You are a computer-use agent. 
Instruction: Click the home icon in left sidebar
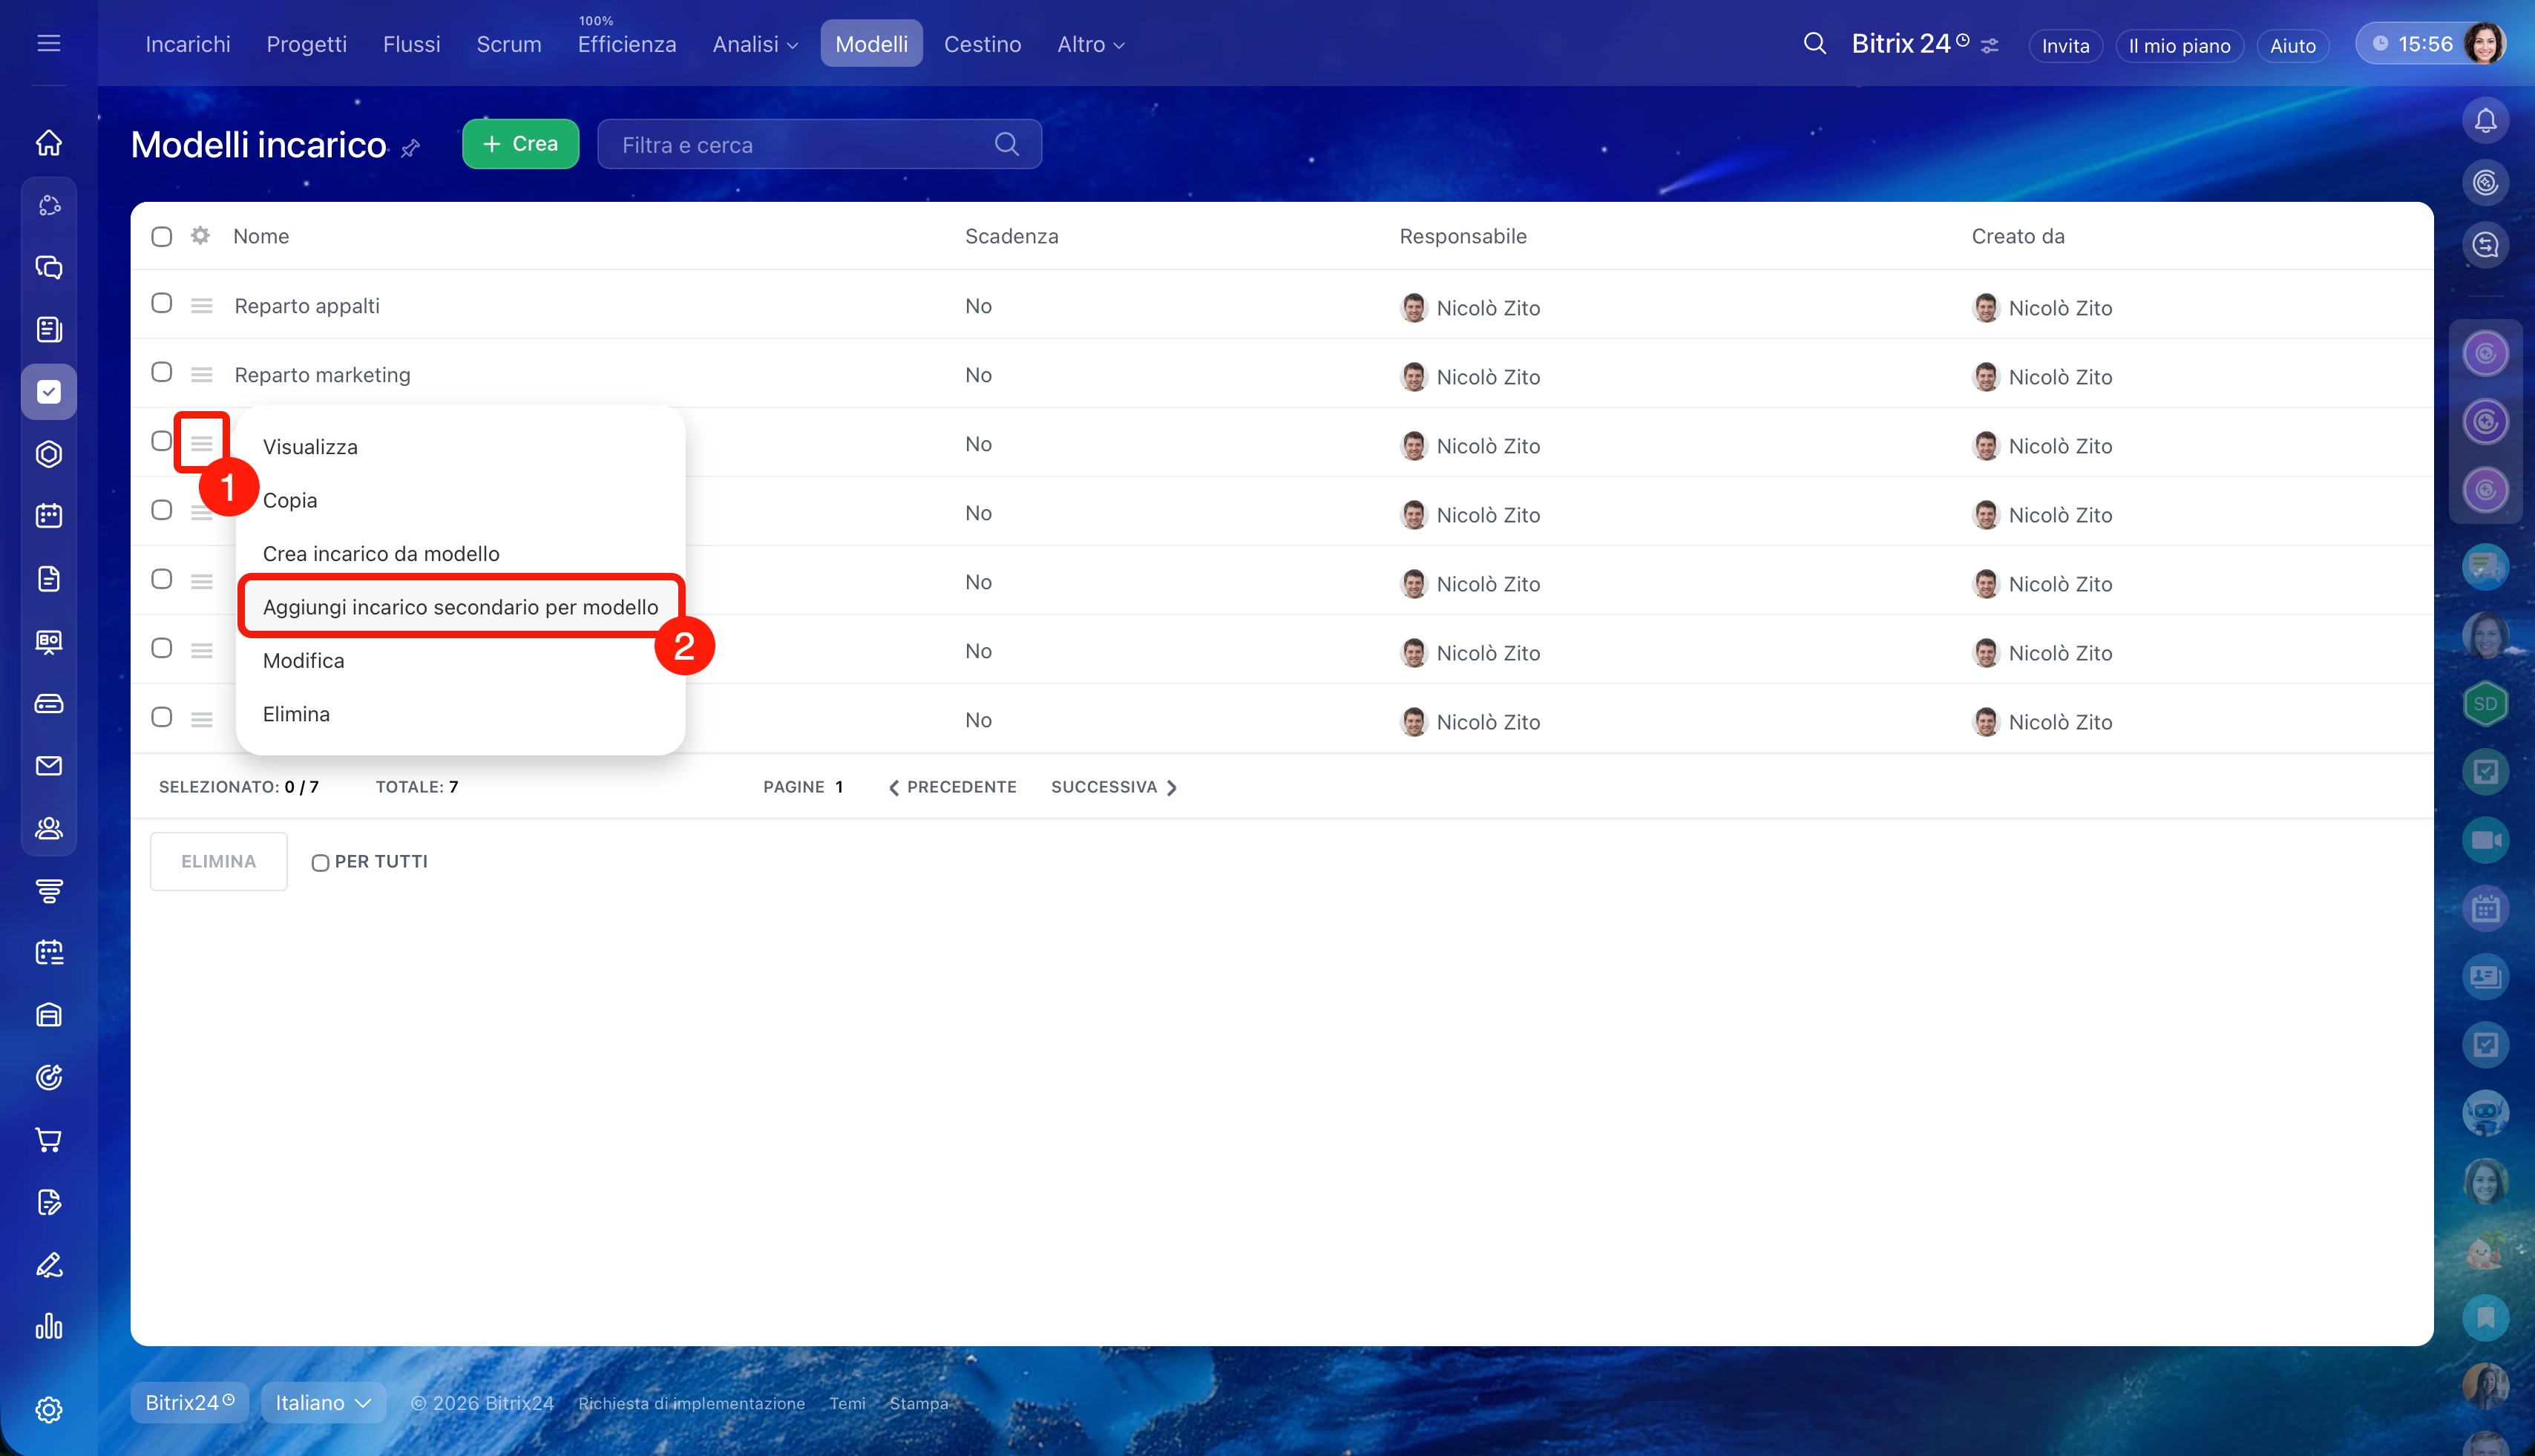click(49, 143)
